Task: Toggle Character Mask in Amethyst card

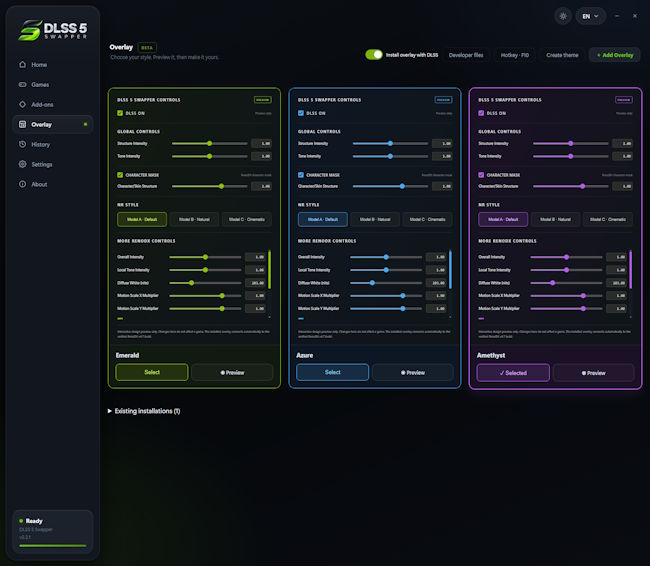Action: tap(481, 175)
